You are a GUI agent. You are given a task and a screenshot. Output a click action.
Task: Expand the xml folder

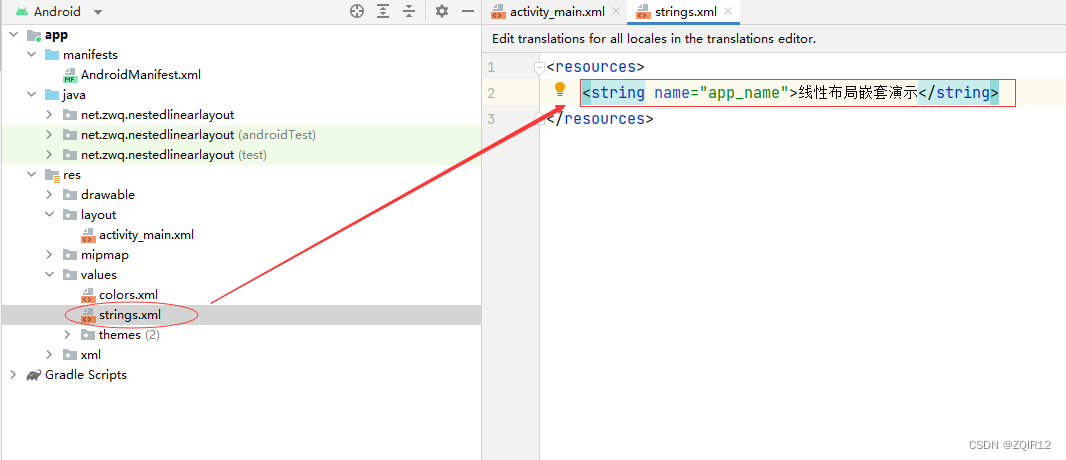(x=49, y=355)
